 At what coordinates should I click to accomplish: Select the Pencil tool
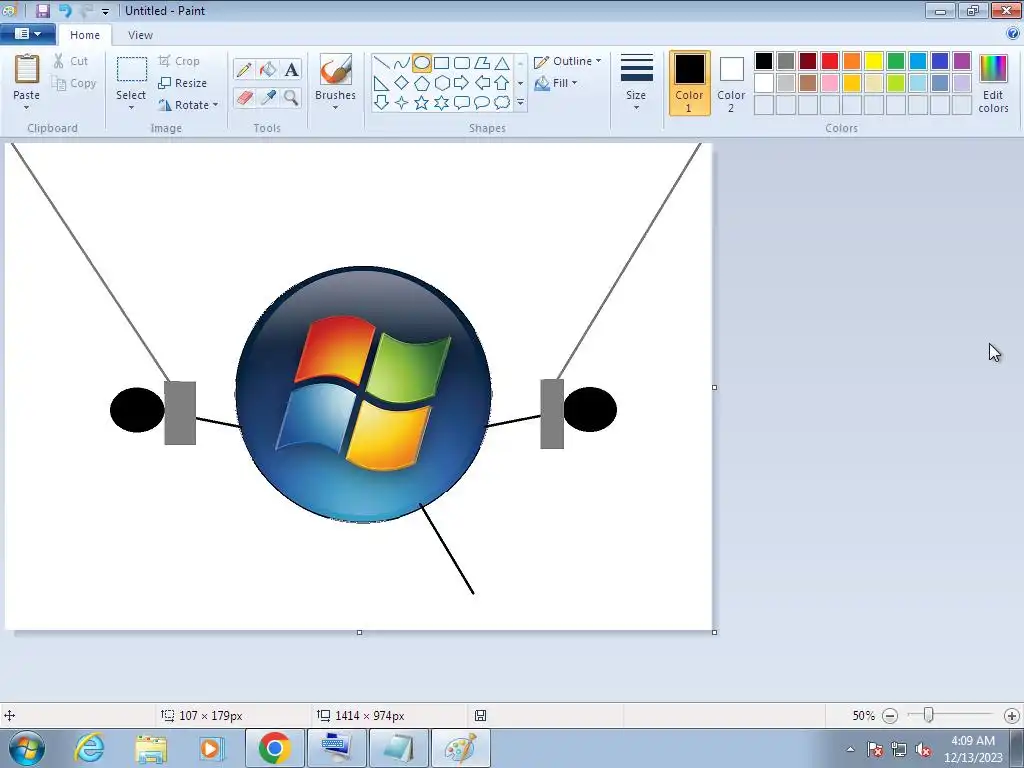(244, 69)
